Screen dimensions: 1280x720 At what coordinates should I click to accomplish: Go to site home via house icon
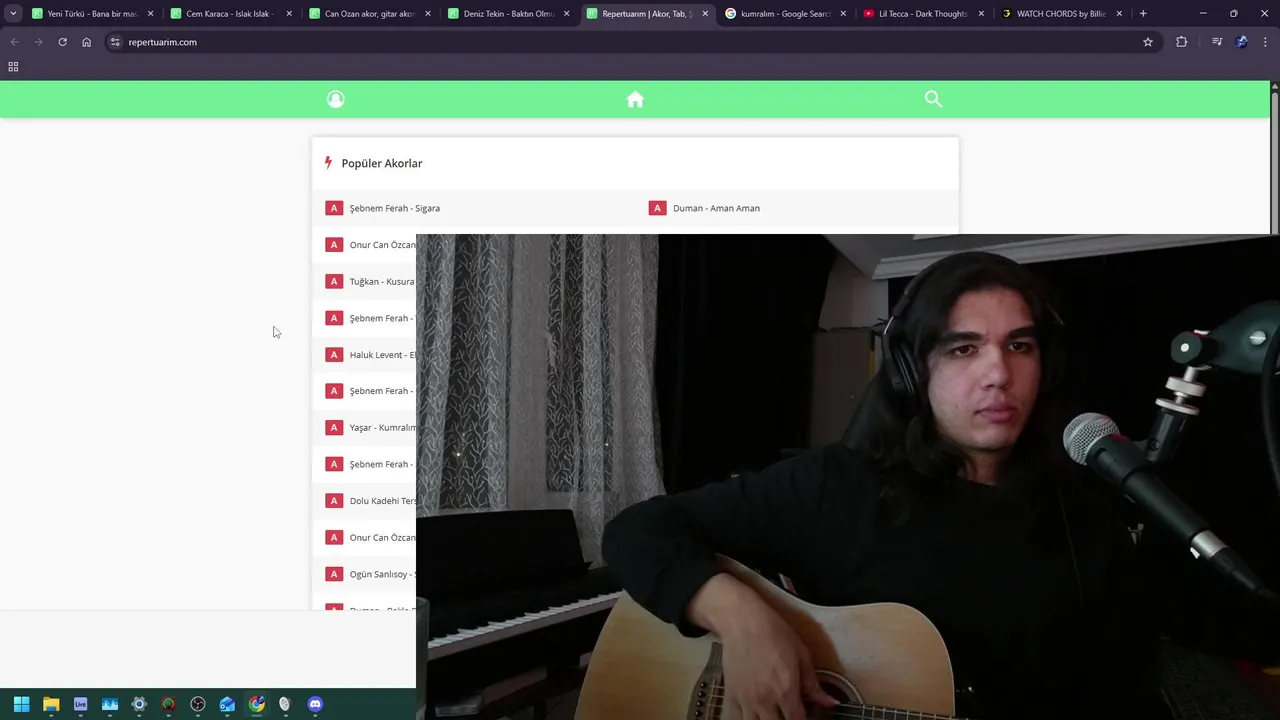(635, 99)
